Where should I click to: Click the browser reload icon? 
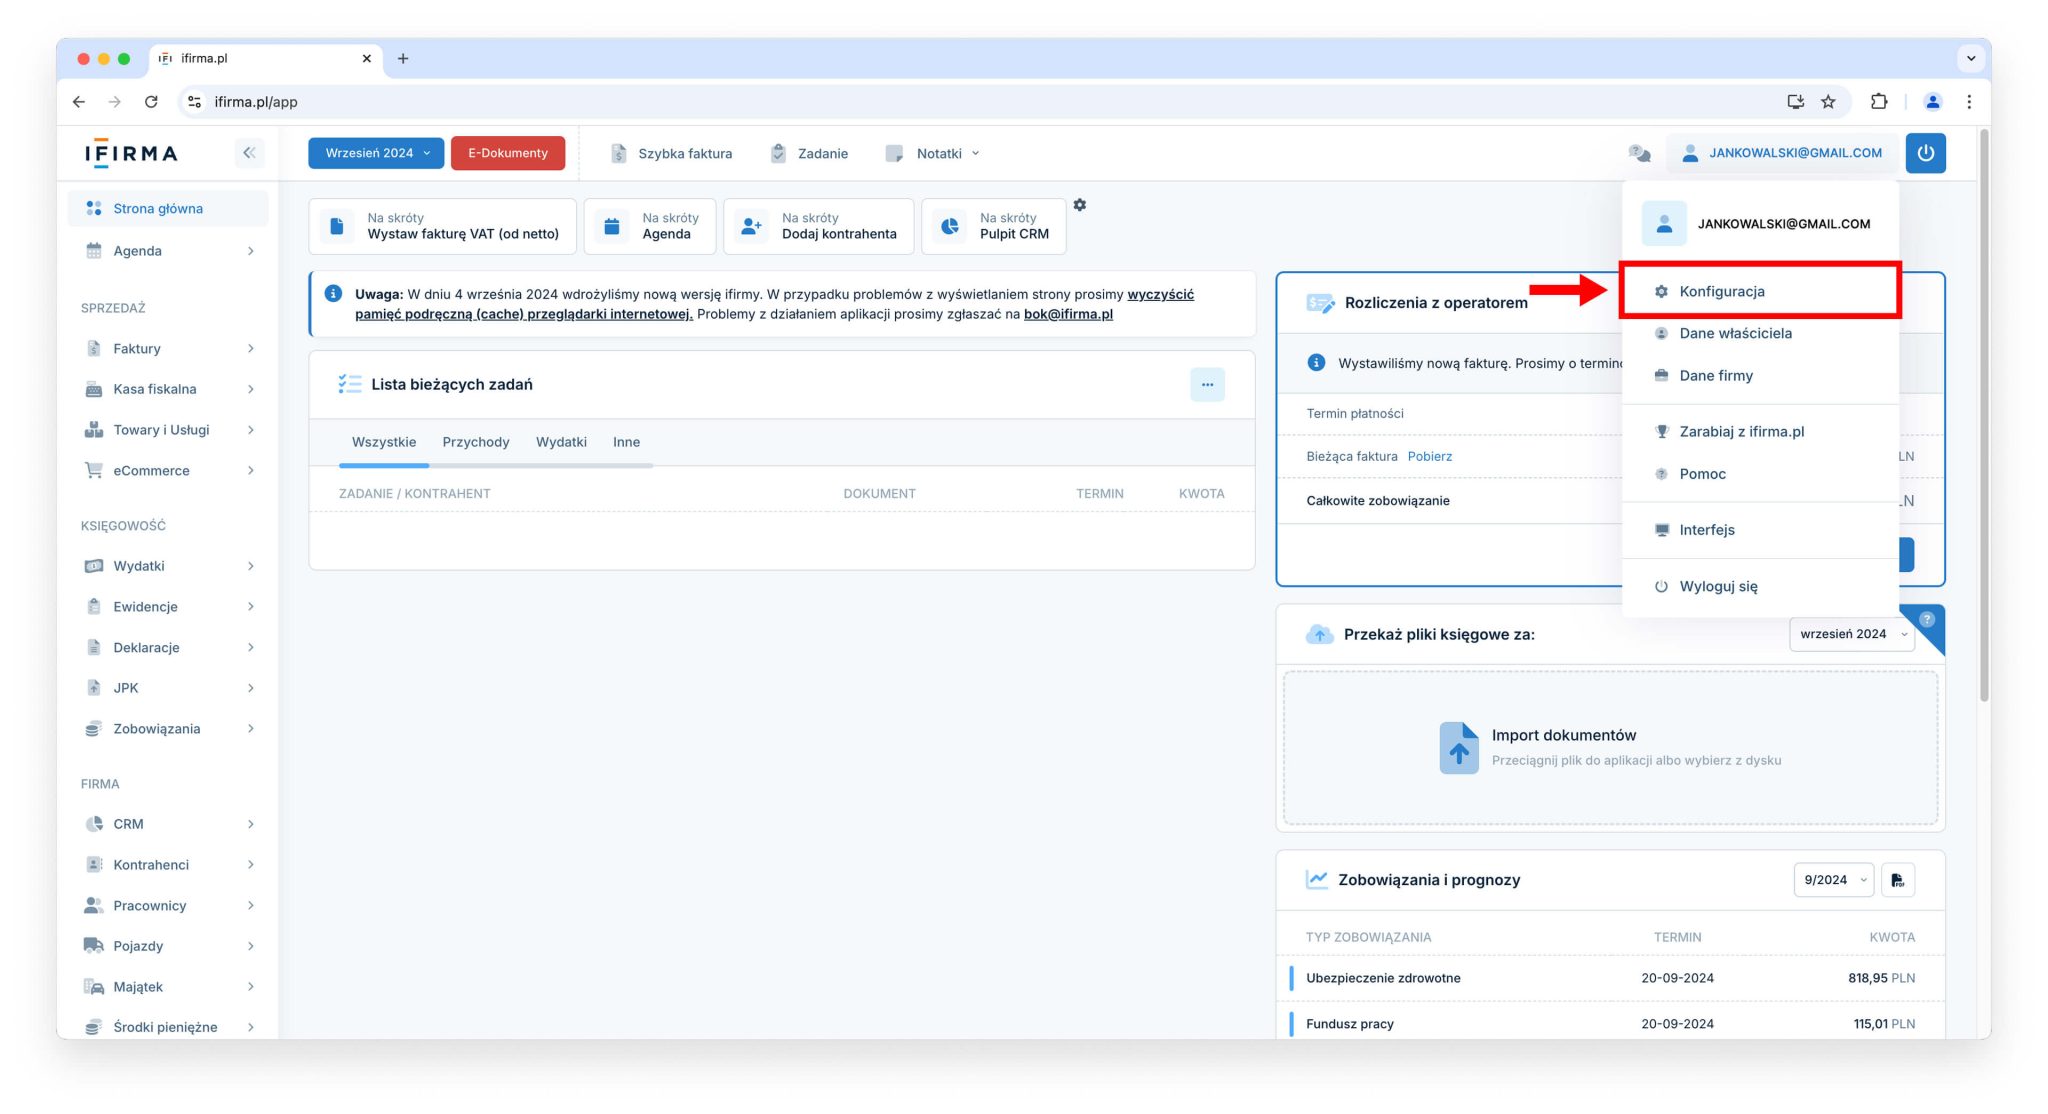pyautogui.click(x=151, y=102)
